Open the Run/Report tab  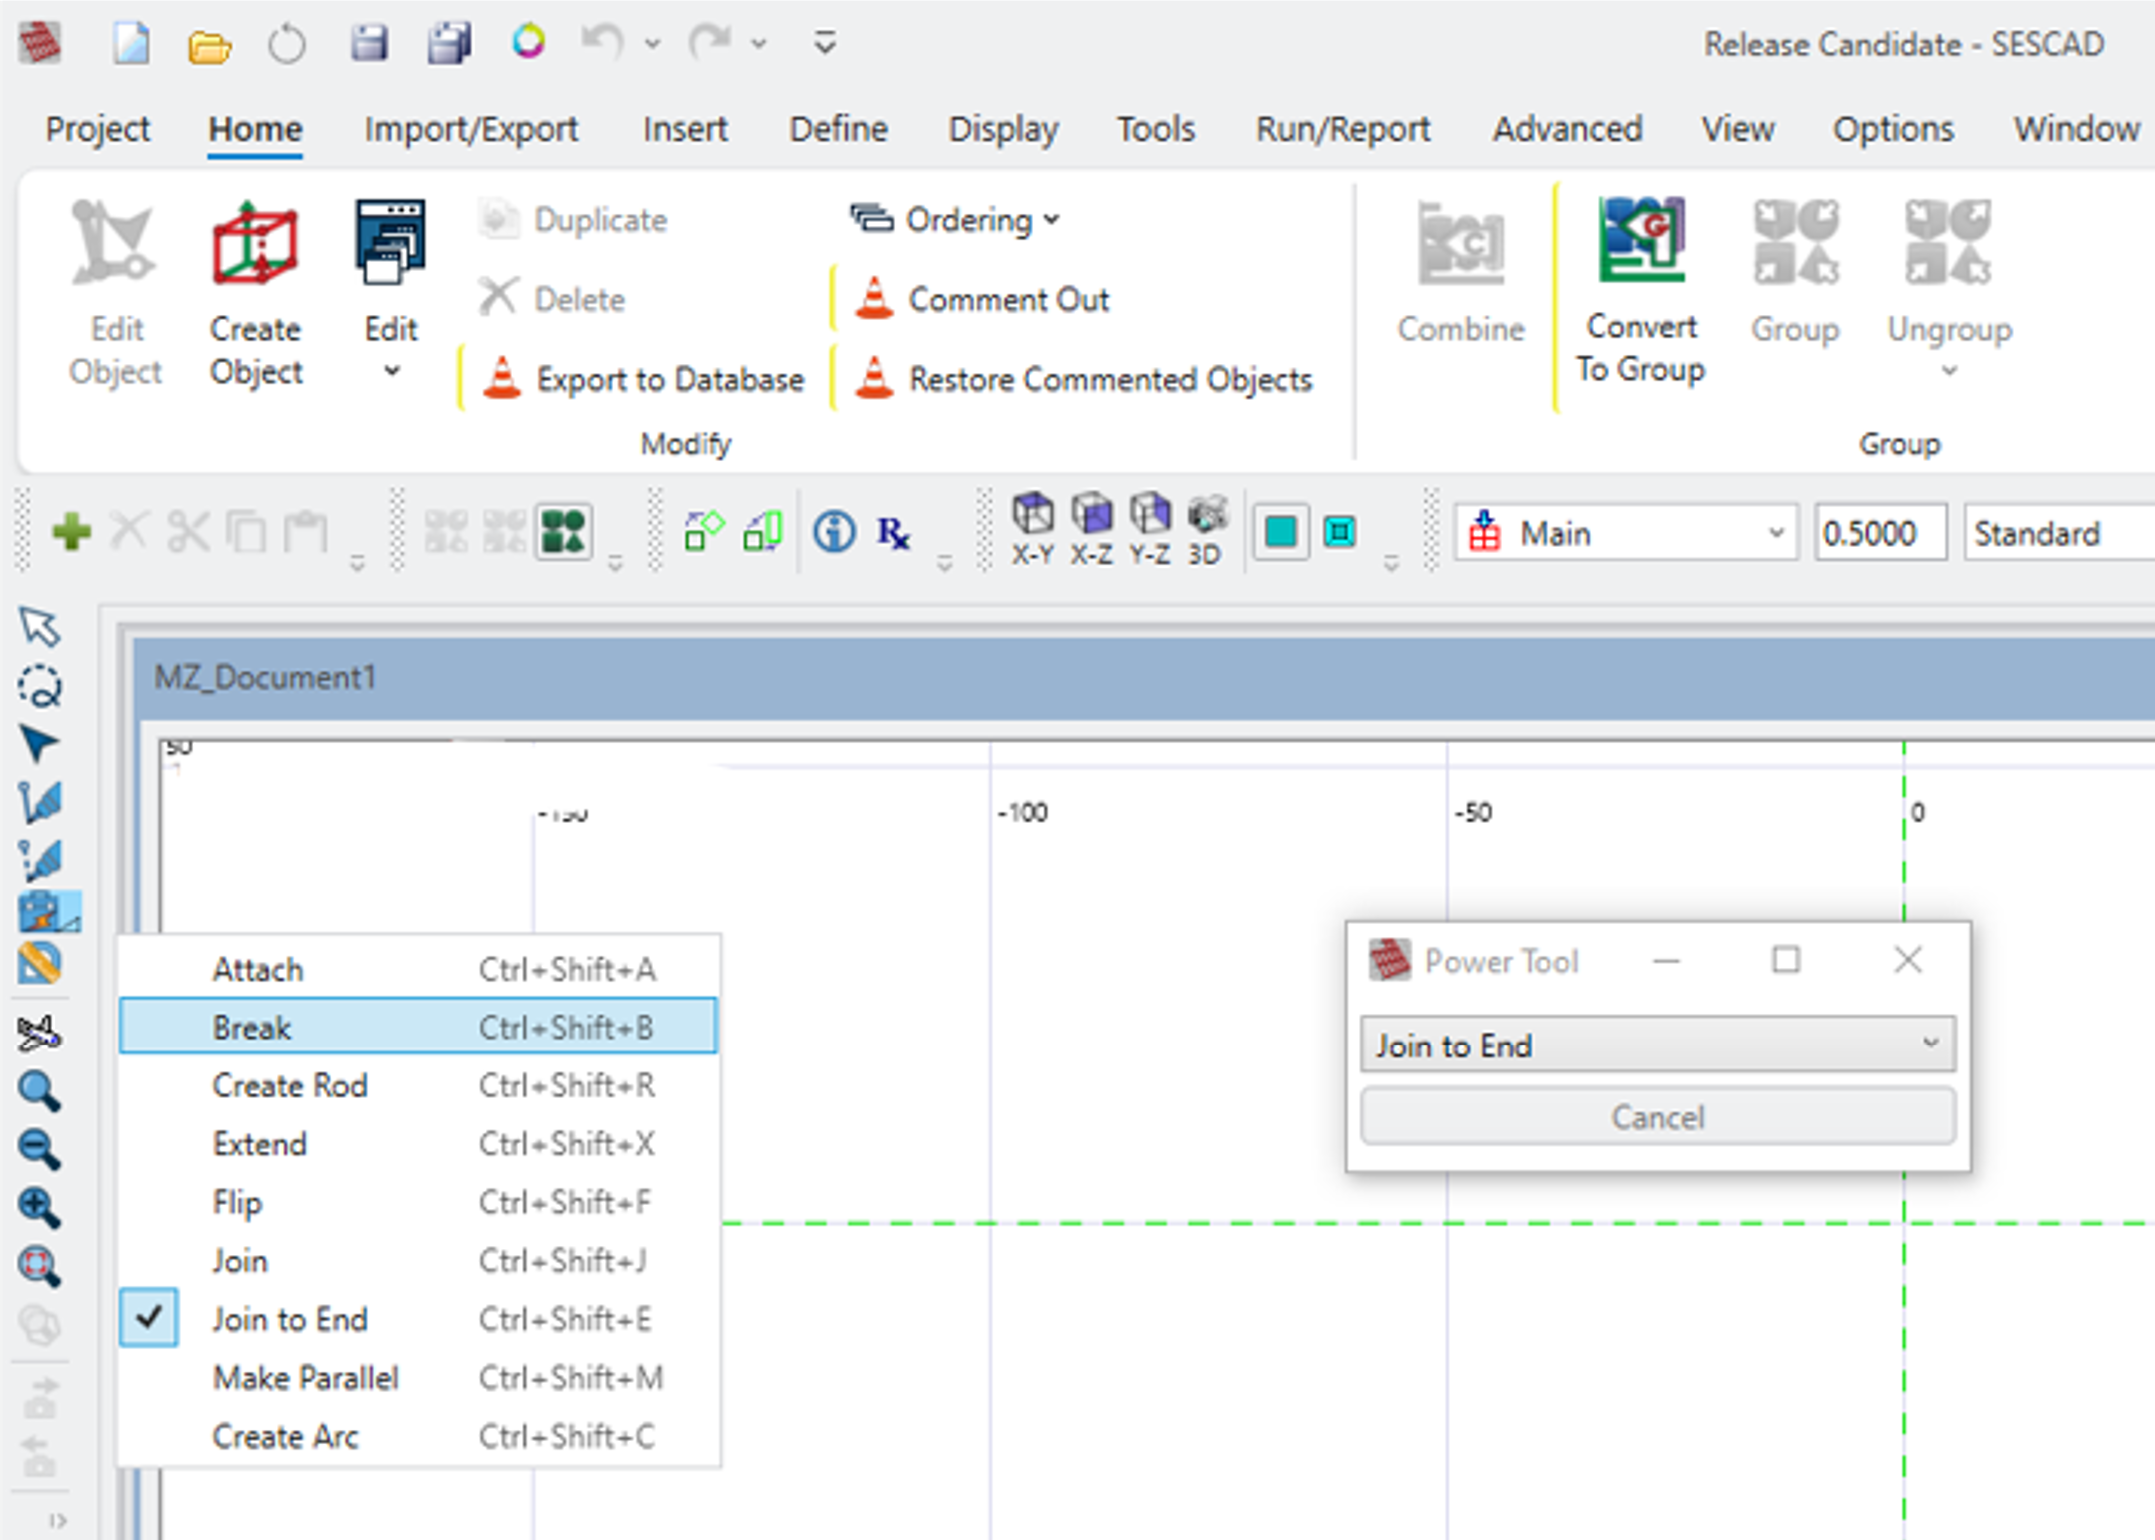tap(1342, 129)
